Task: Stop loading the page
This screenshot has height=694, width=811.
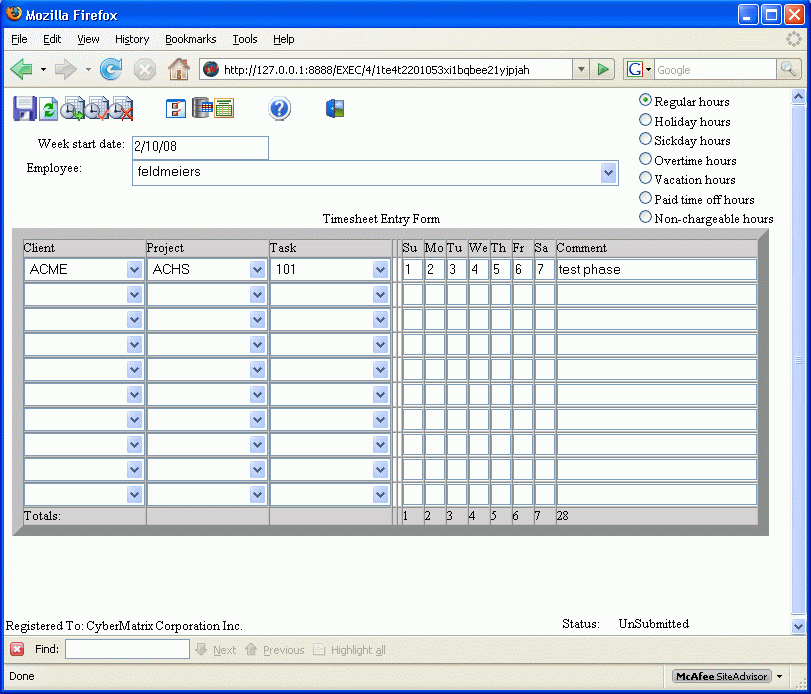Action: [x=145, y=69]
